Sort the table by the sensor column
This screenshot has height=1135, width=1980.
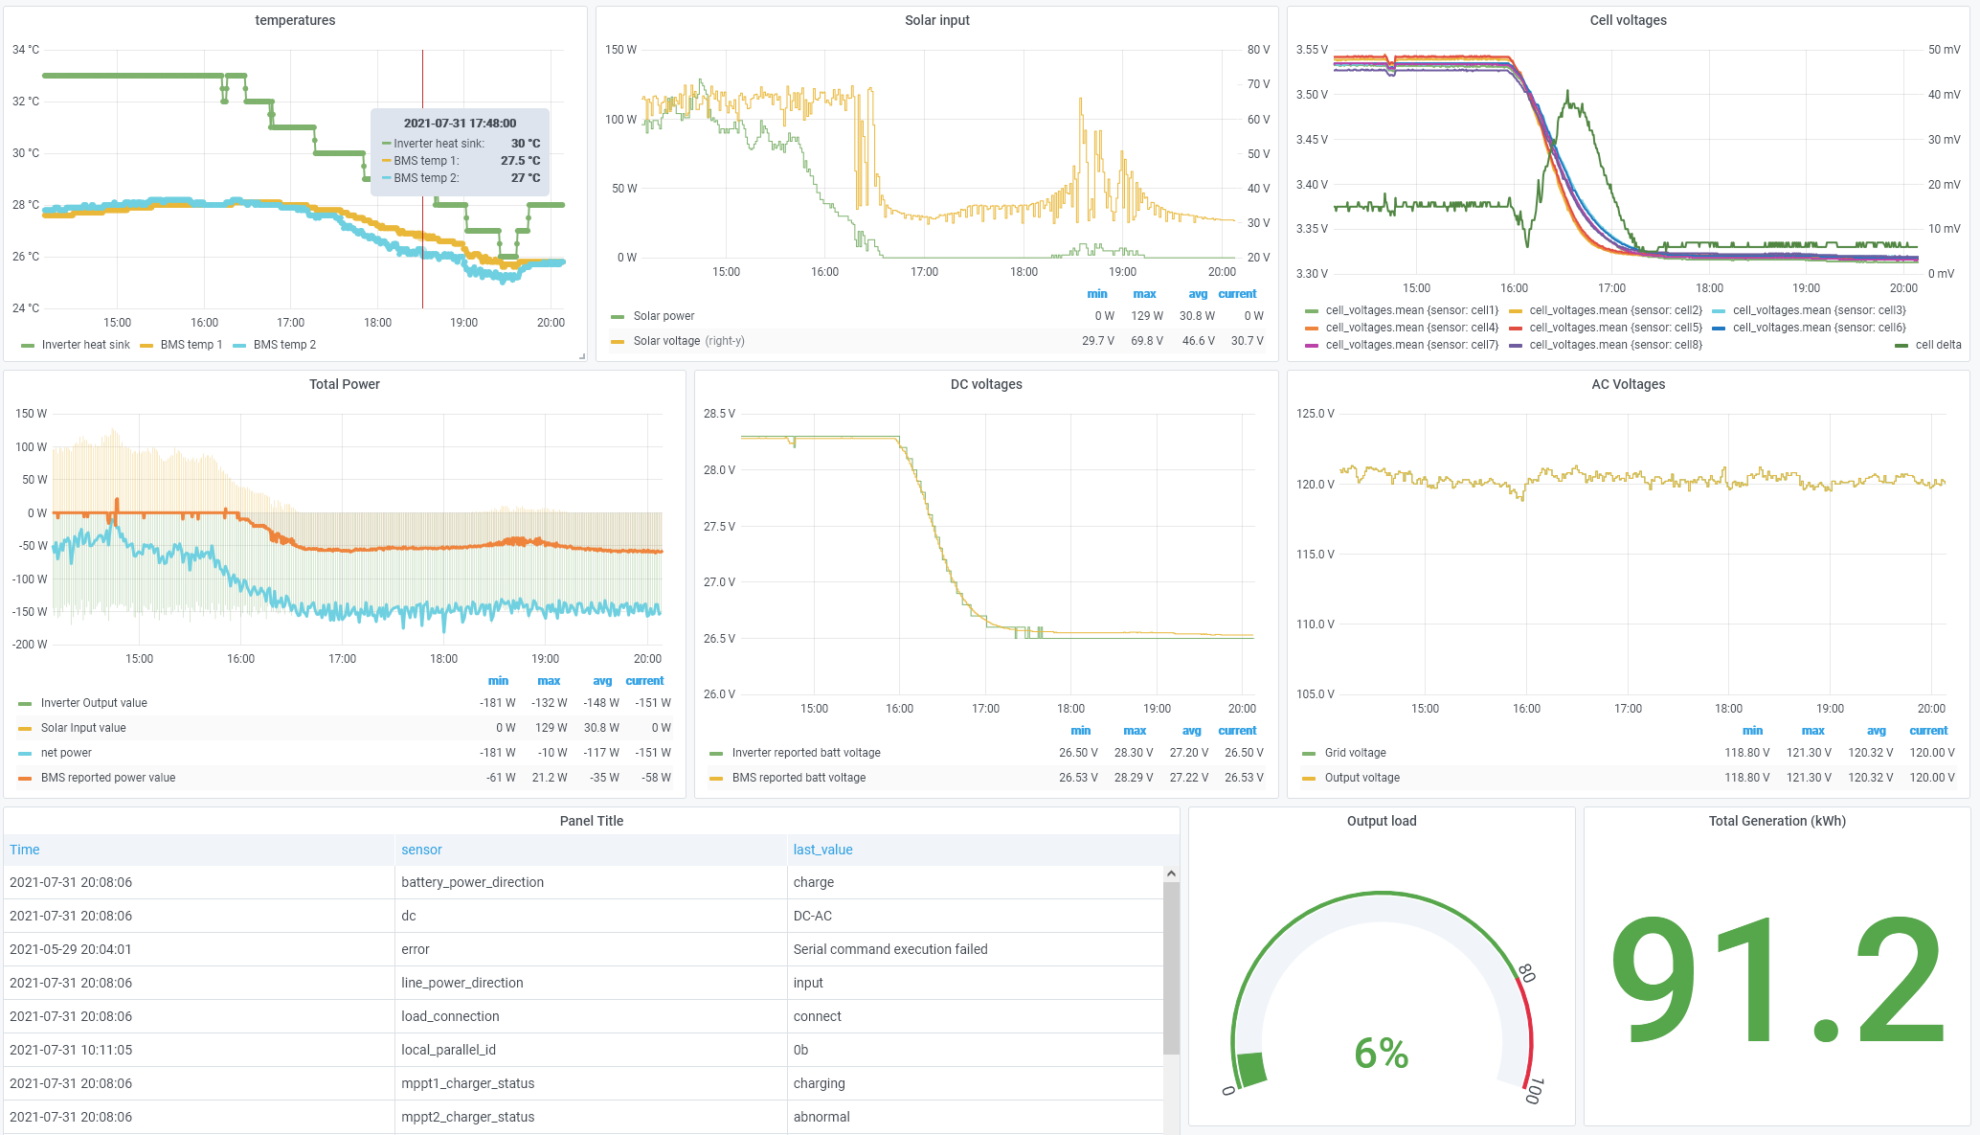click(x=421, y=849)
